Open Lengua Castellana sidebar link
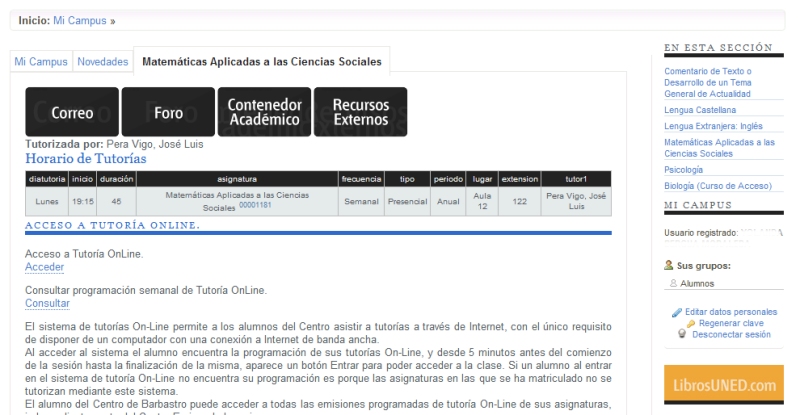 click(700, 110)
